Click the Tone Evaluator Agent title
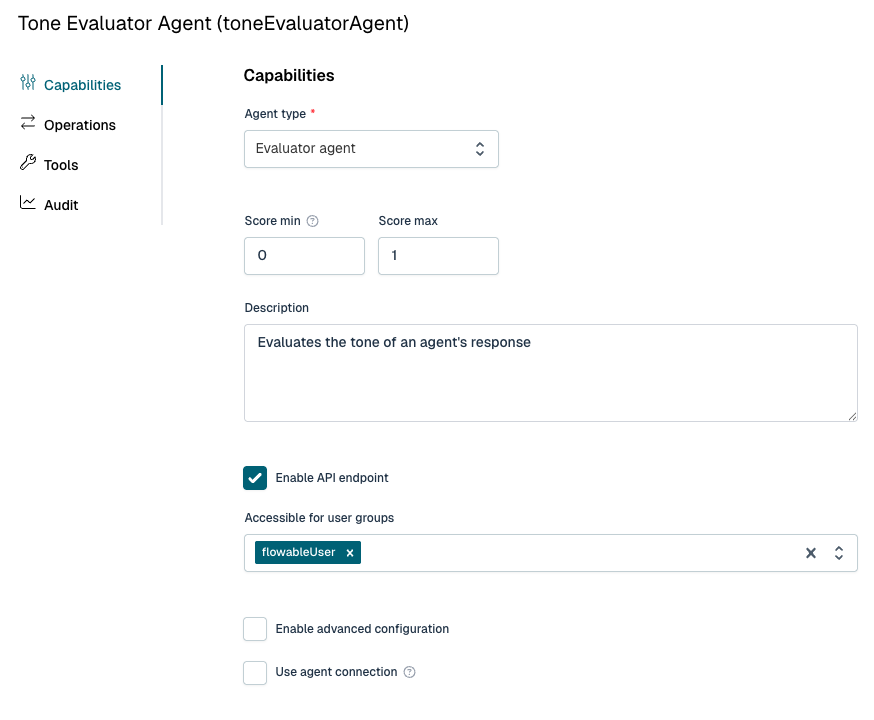Screen dimensions: 874x720 (x=213, y=23)
